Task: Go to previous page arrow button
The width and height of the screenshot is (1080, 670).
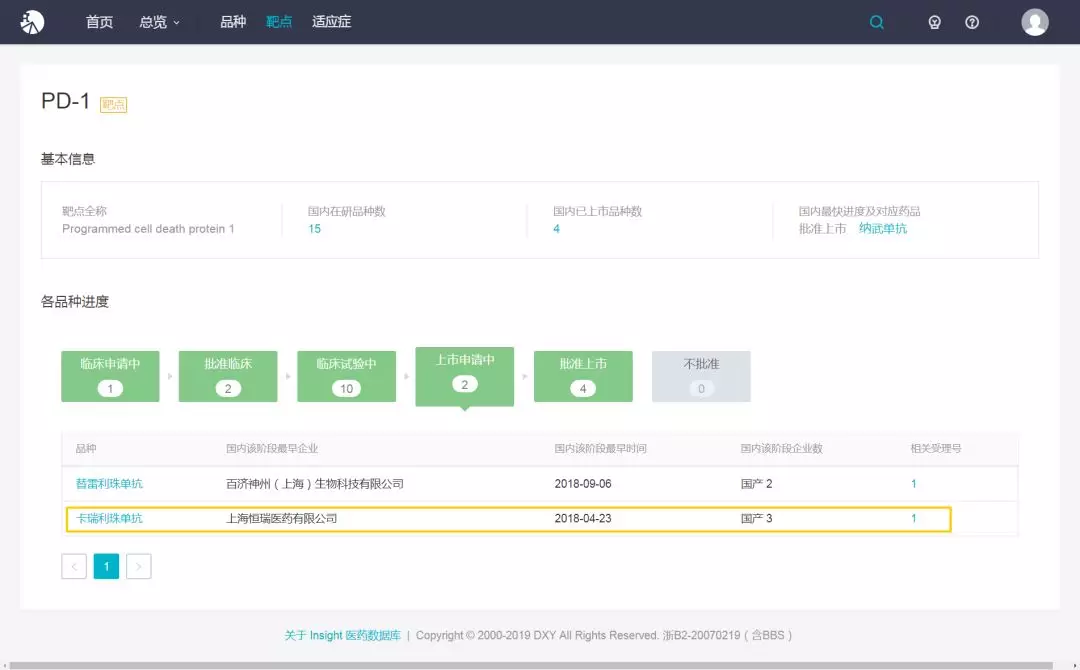Action: [74, 566]
